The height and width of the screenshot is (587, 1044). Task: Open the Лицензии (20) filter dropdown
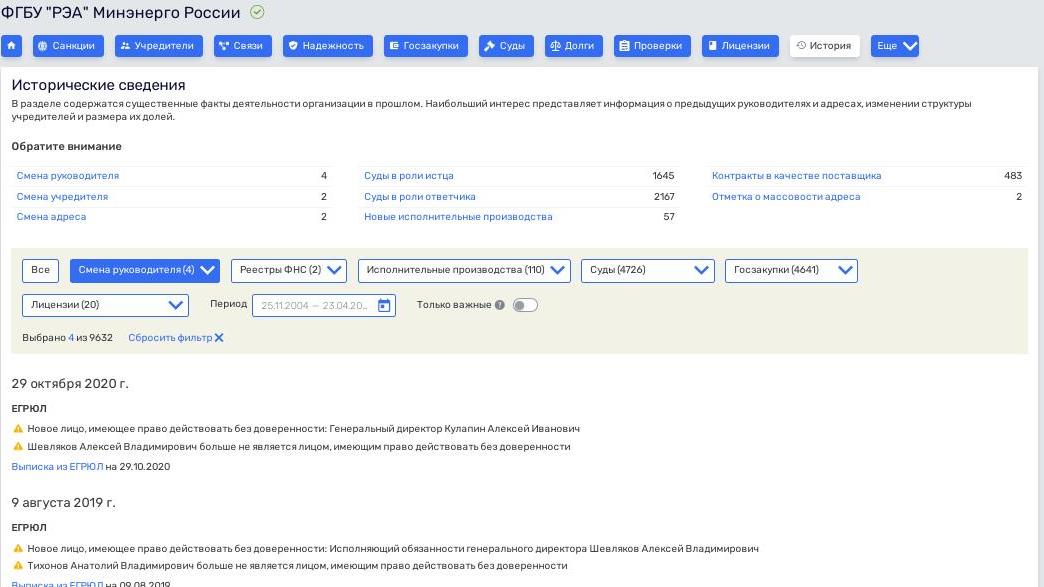pos(105,305)
